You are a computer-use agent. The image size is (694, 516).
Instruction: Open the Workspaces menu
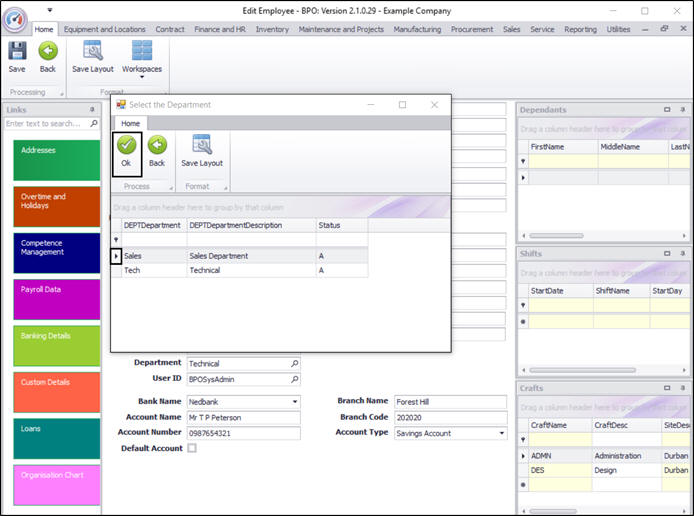pos(142,59)
